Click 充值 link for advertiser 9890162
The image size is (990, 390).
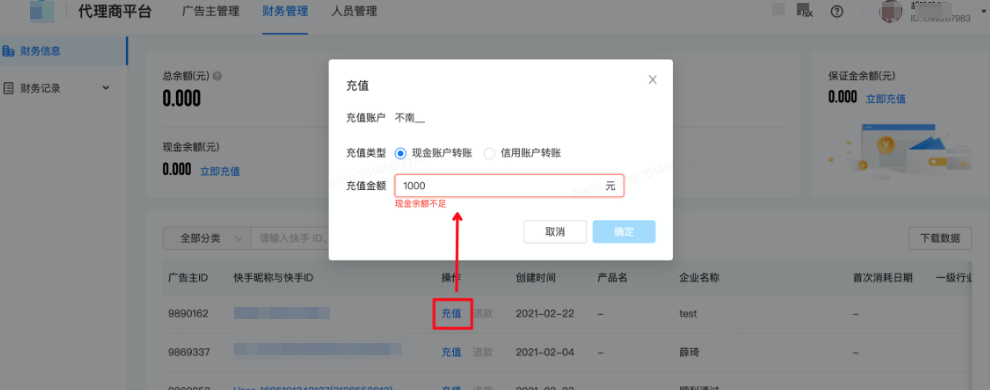tap(451, 314)
